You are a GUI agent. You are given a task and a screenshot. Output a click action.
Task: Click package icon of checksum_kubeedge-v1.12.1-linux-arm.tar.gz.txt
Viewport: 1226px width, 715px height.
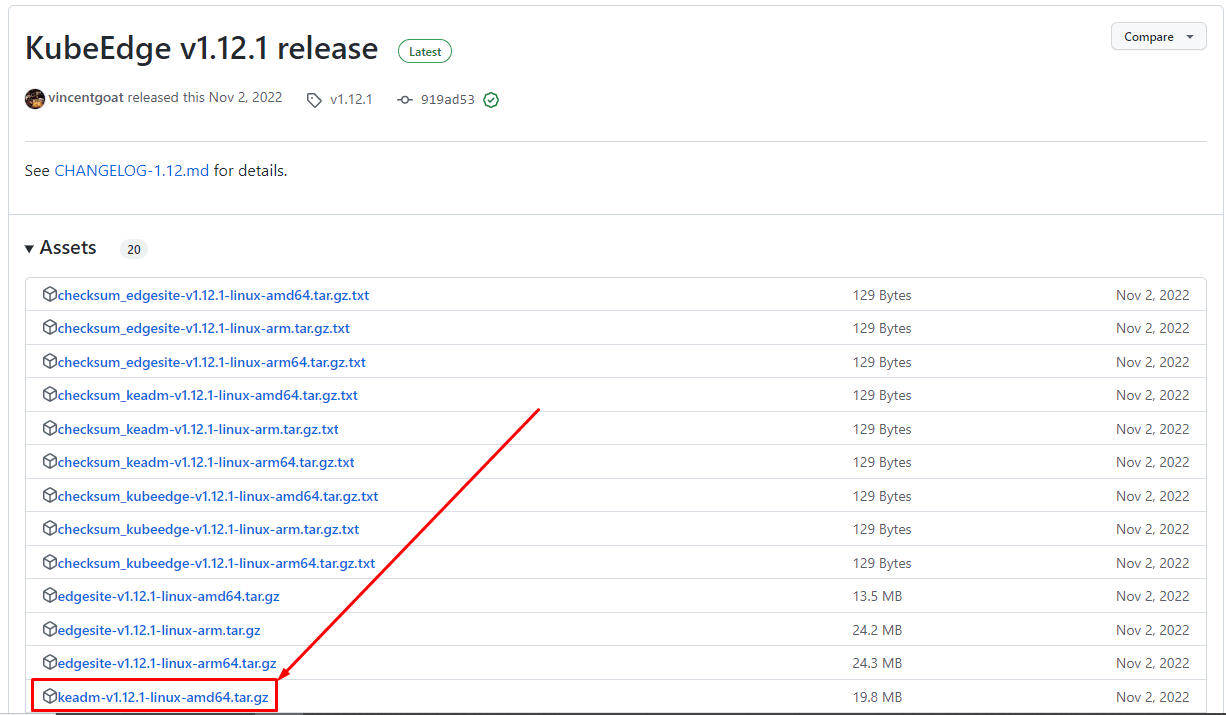tap(50, 529)
